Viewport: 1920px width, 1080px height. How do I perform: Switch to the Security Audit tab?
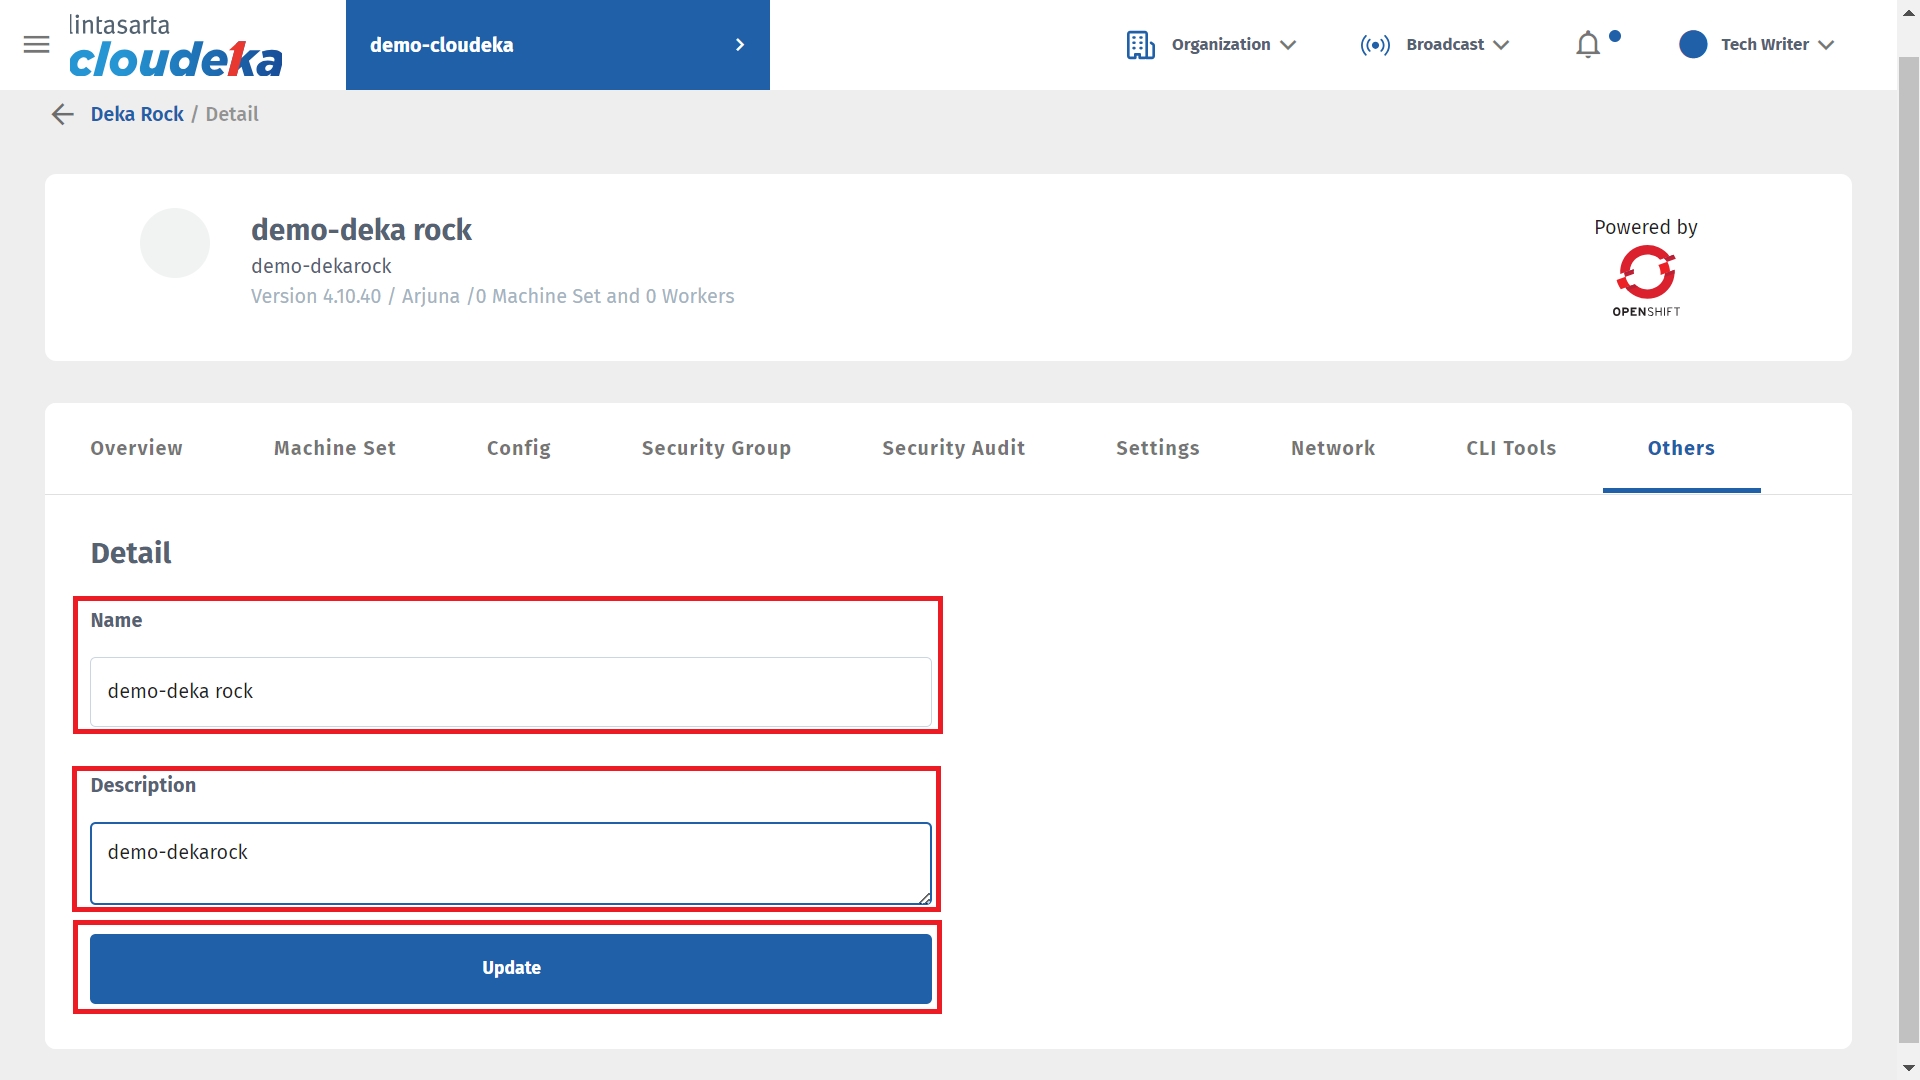[953, 448]
